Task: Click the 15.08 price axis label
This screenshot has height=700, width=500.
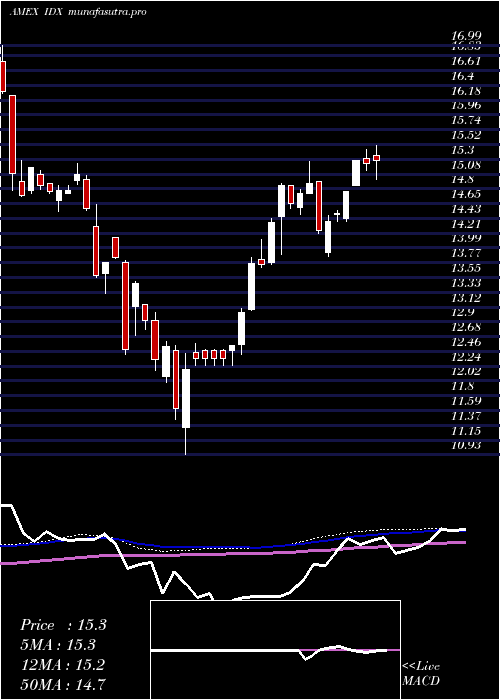Action: 466,165
